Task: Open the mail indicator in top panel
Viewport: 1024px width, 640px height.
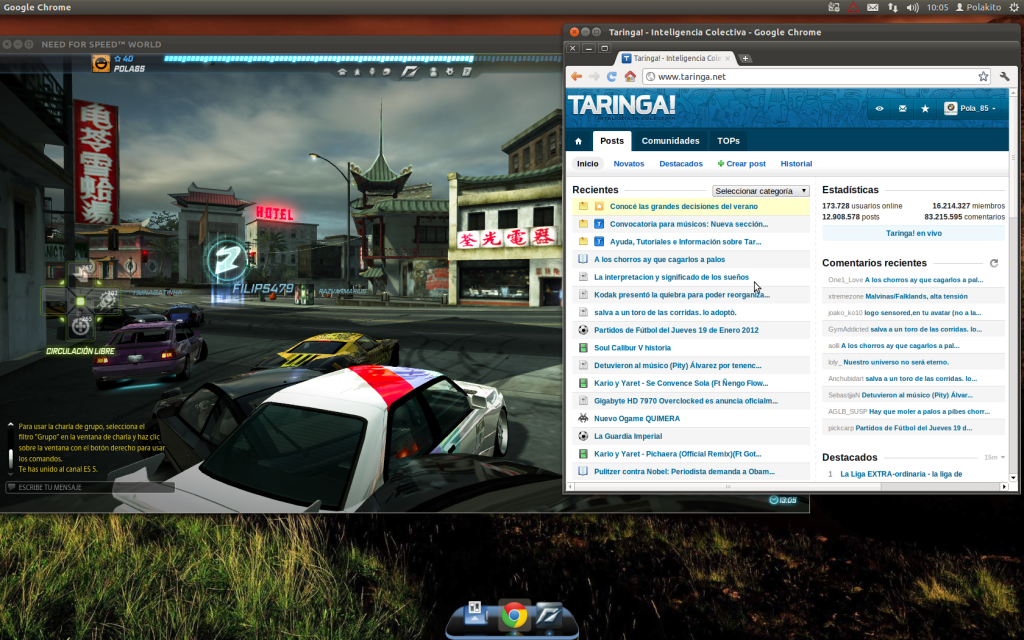Action: point(872,7)
